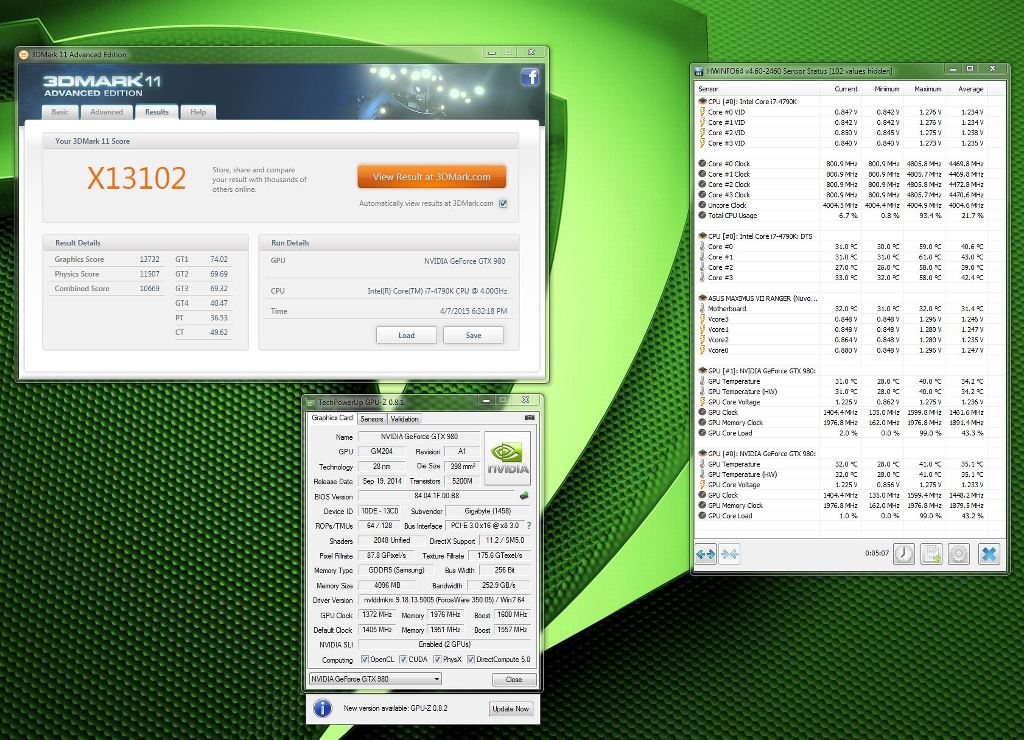1024x740 pixels.
Task: Start logging with HWiNFO log file button
Action: 931,554
